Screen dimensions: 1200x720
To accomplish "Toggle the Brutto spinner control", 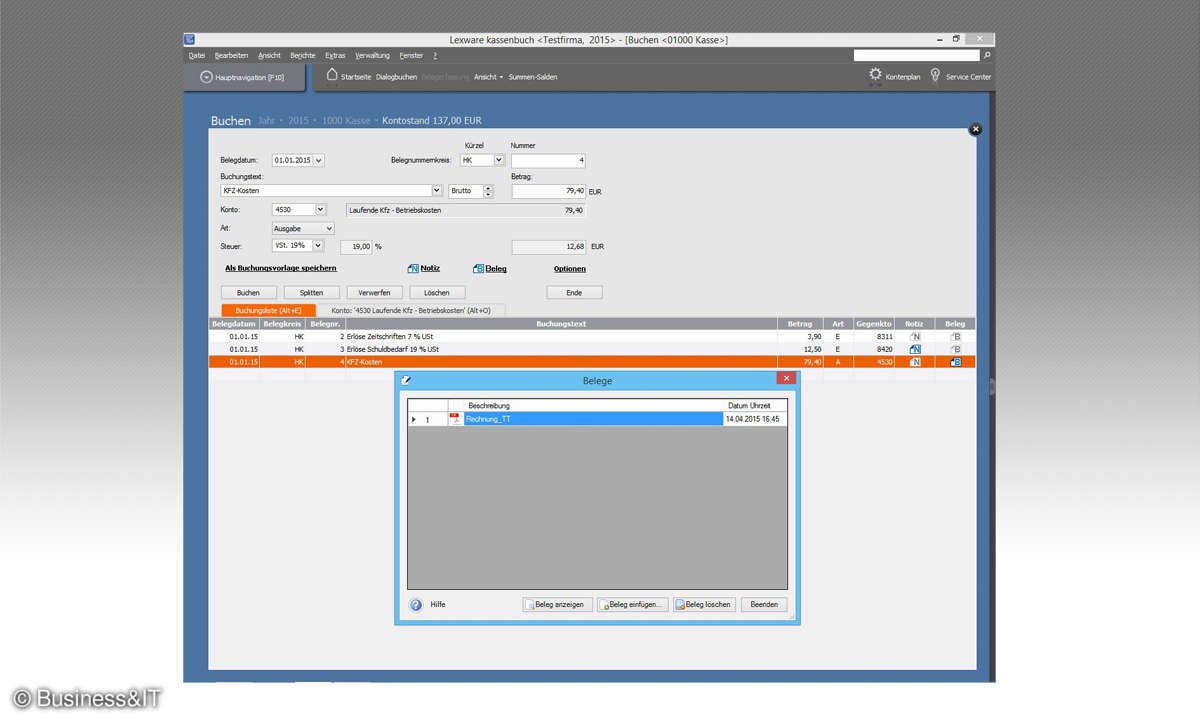I will 488,190.
